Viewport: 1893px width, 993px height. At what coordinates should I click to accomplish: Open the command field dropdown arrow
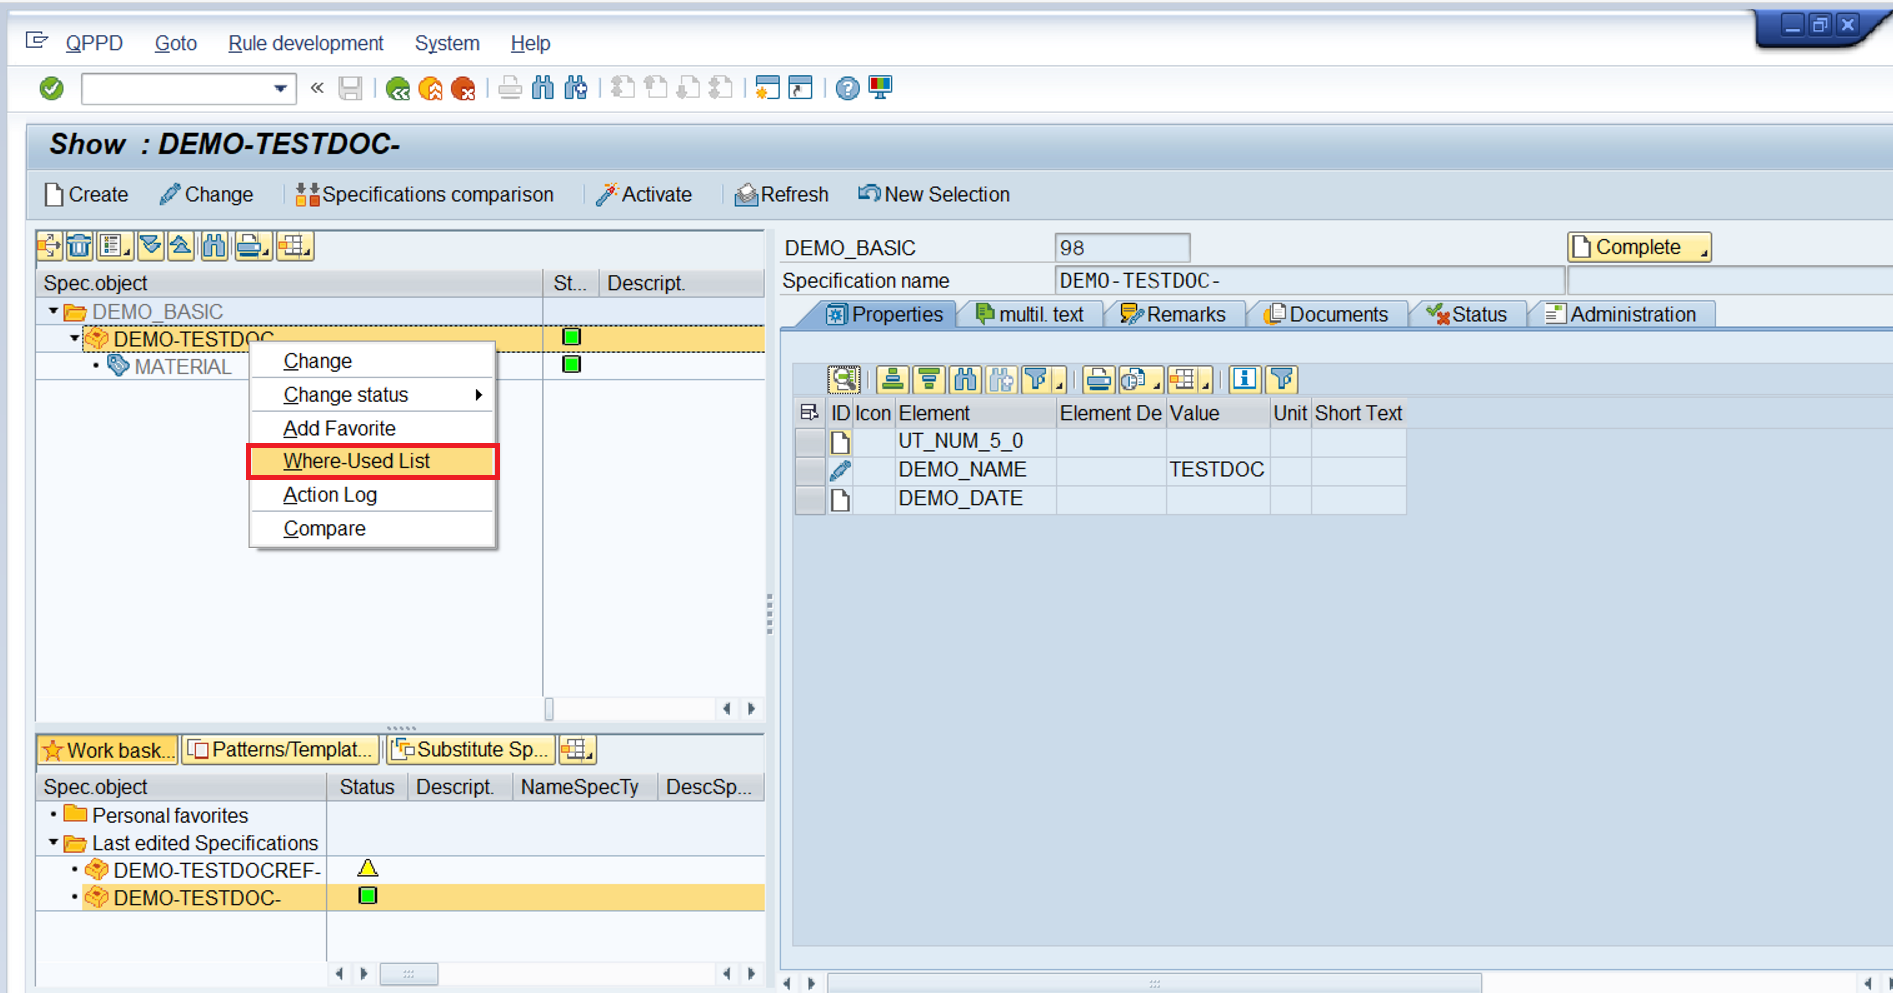pos(280,89)
